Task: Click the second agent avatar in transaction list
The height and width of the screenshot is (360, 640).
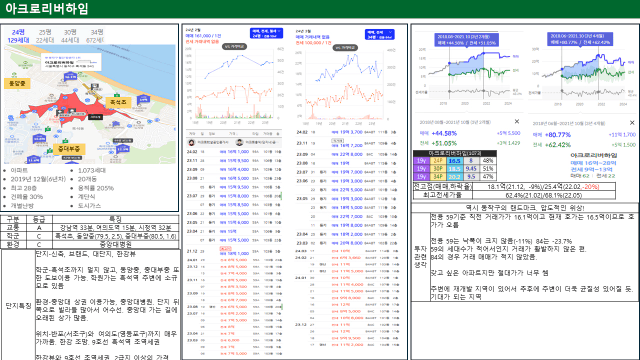Action: click(240, 142)
